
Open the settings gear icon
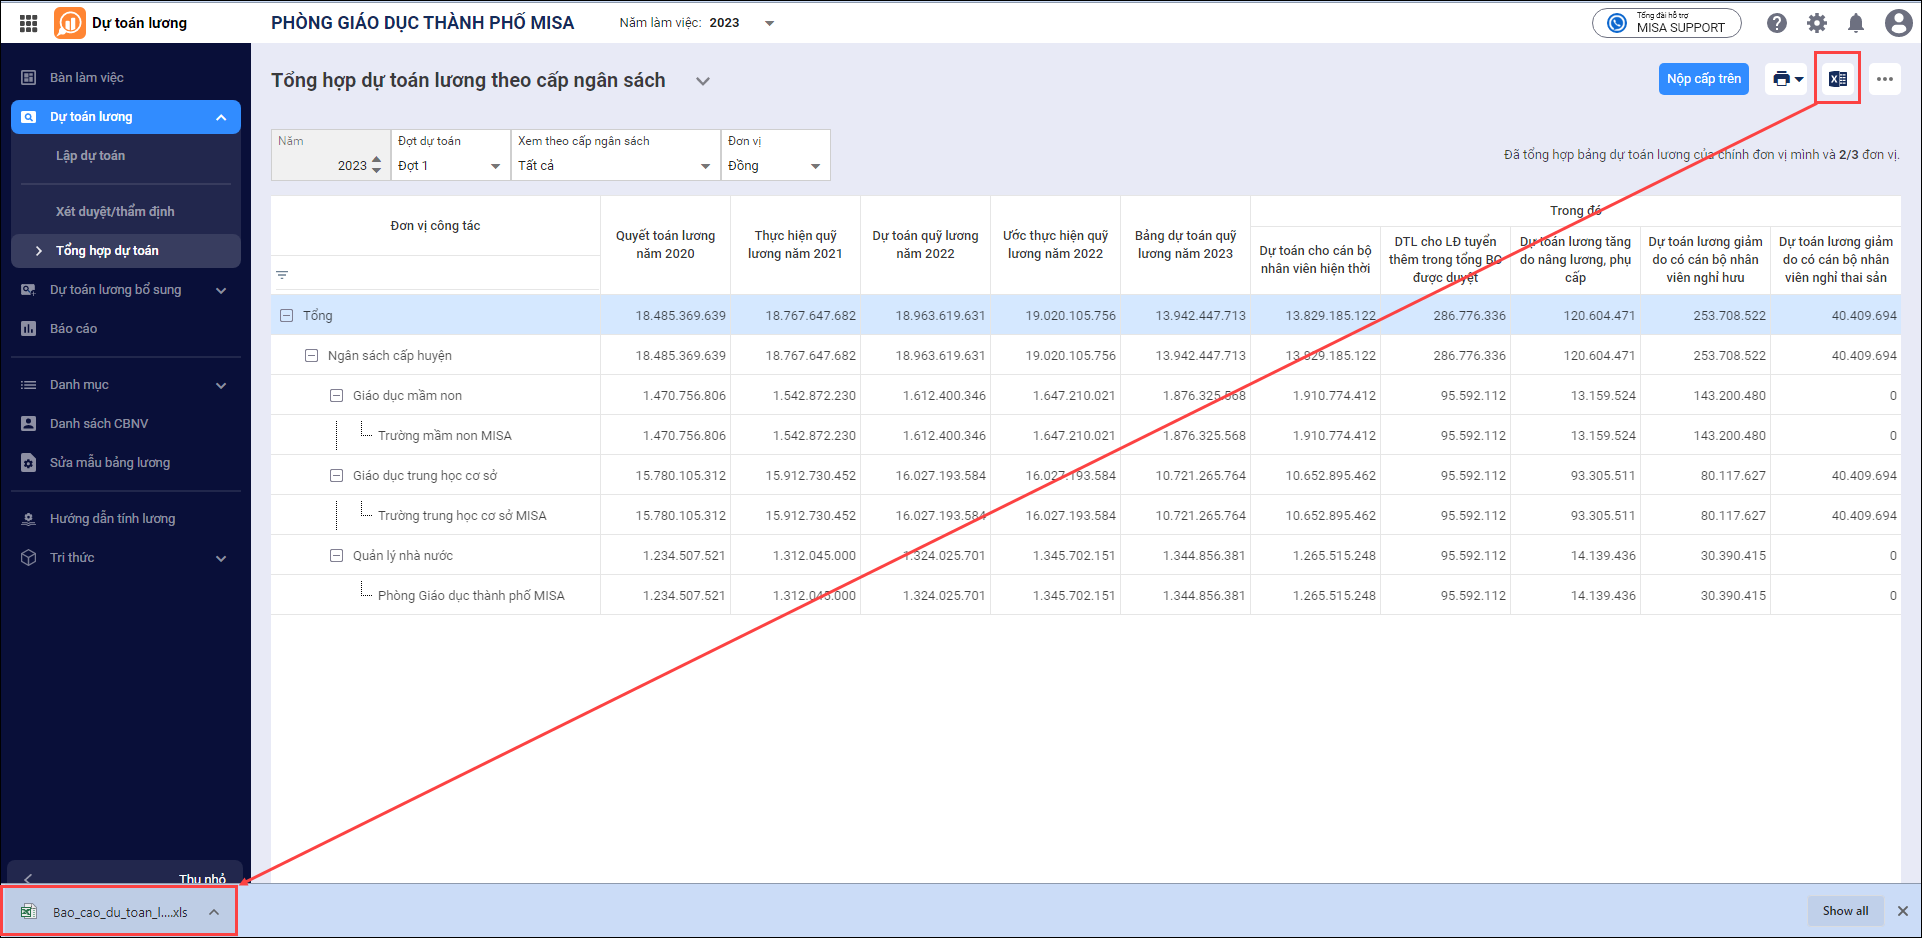(x=1817, y=23)
